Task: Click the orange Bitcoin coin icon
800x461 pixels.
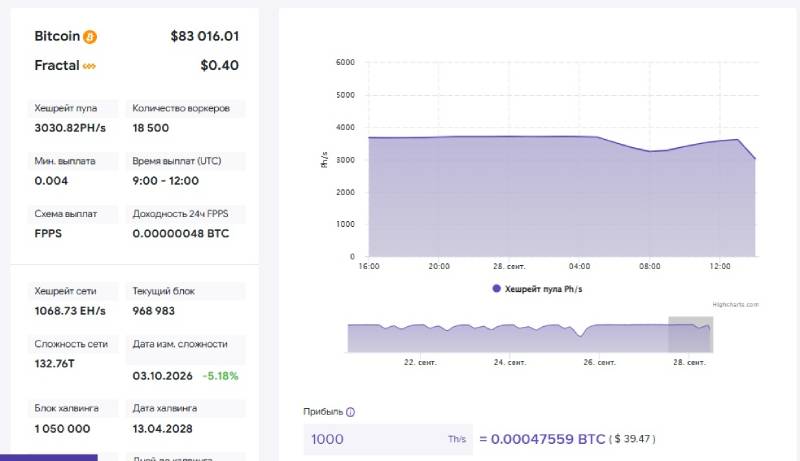Action: (x=90, y=37)
